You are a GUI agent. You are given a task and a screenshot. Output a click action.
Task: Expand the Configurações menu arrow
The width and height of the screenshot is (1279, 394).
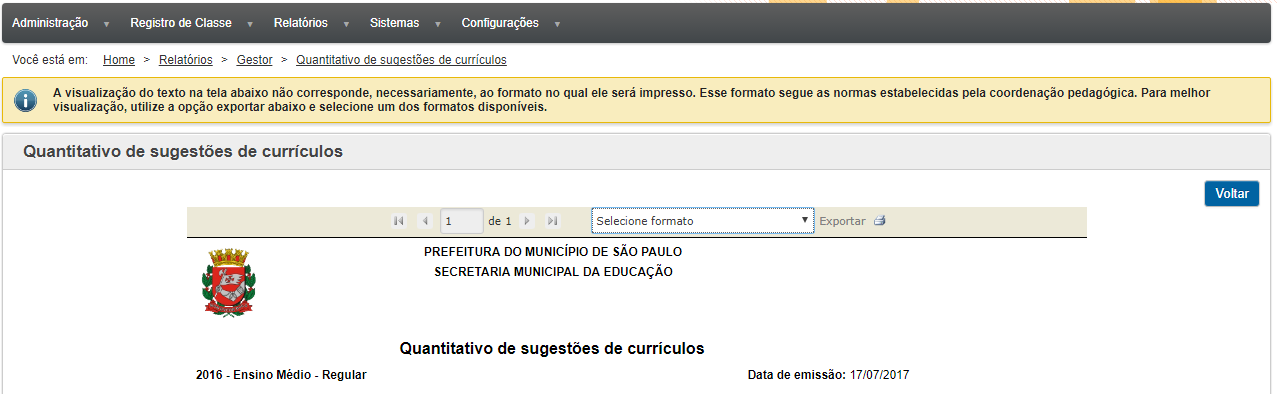click(x=556, y=24)
